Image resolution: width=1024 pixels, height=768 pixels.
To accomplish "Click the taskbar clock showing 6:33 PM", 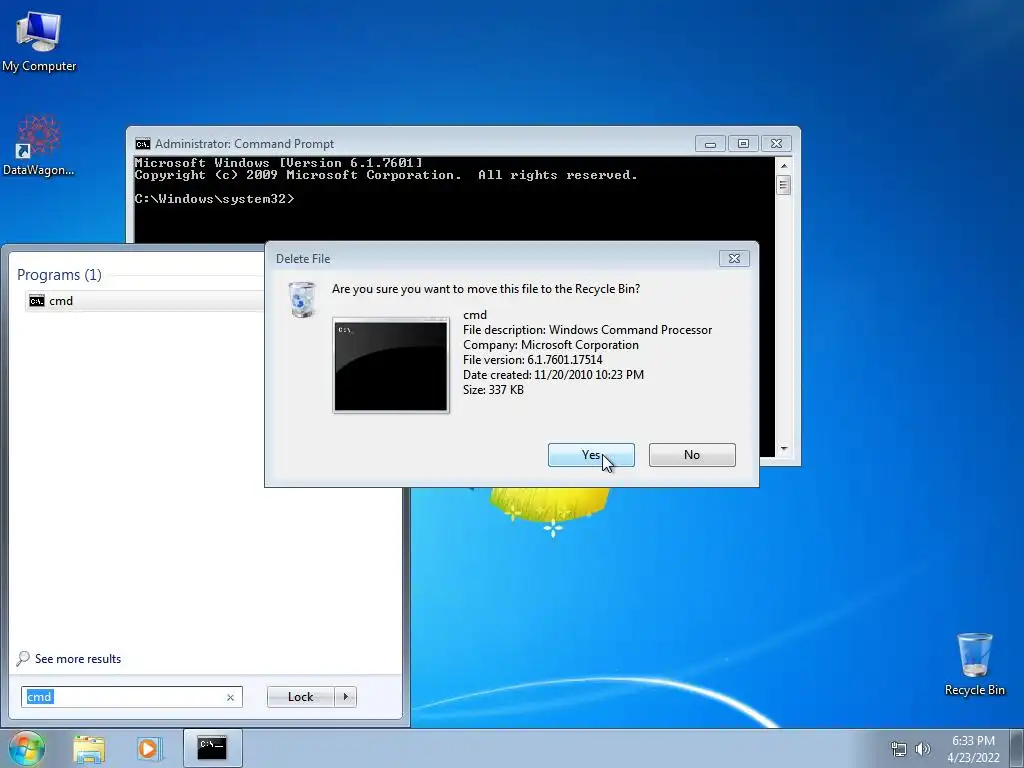I will (x=973, y=749).
